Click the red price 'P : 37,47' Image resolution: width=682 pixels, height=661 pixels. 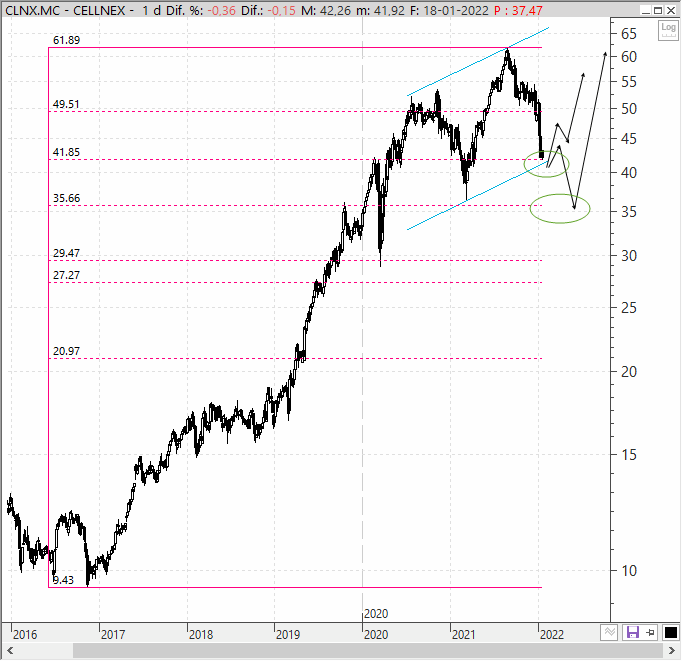point(518,10)
